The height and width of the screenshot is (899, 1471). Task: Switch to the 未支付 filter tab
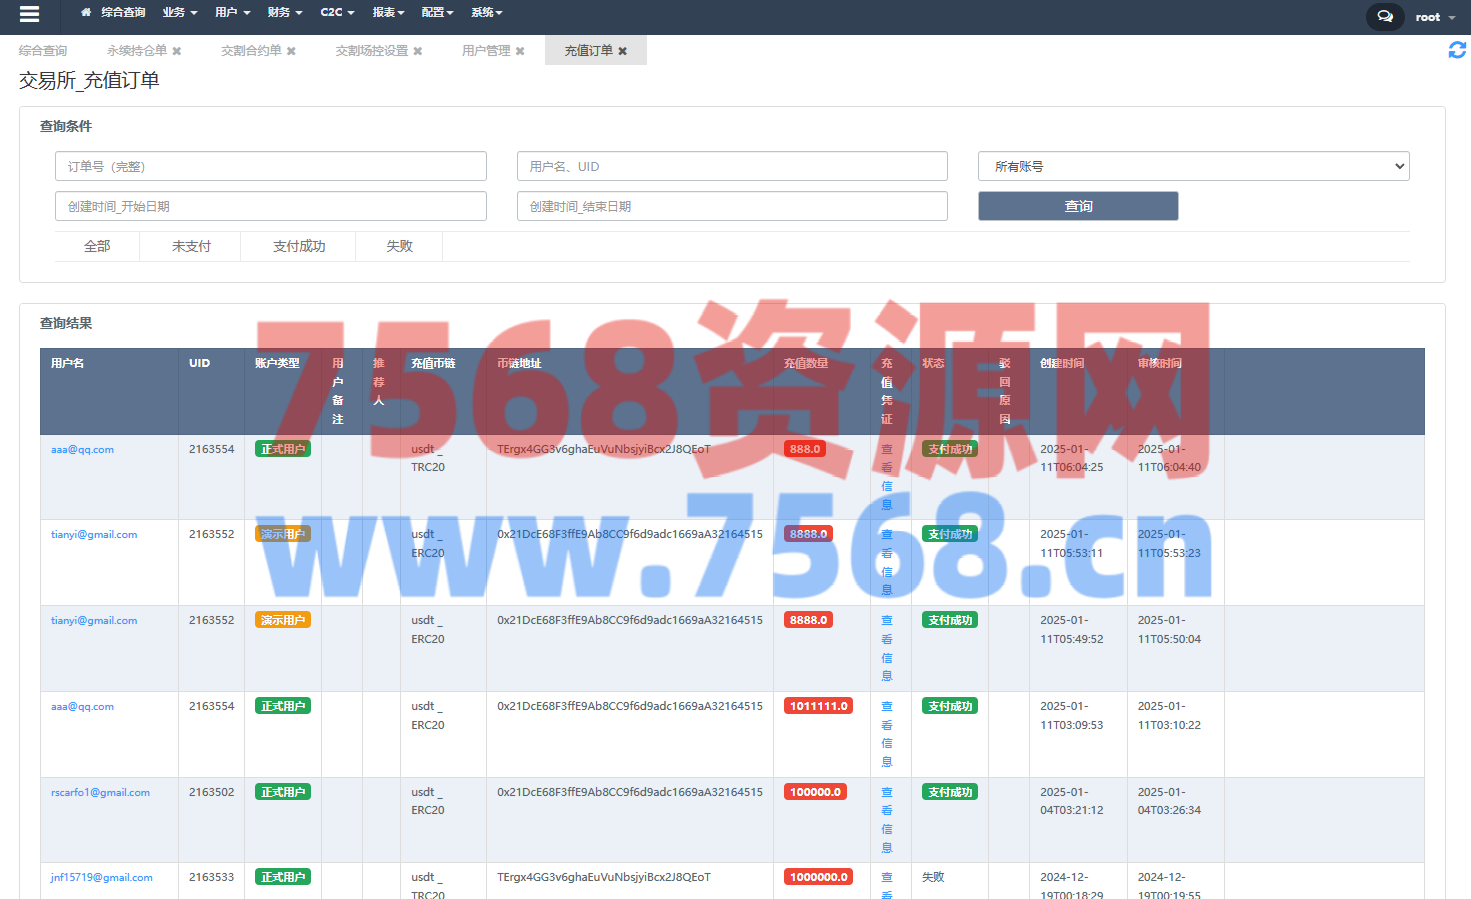pyautogui.click(x=191, y=247)
